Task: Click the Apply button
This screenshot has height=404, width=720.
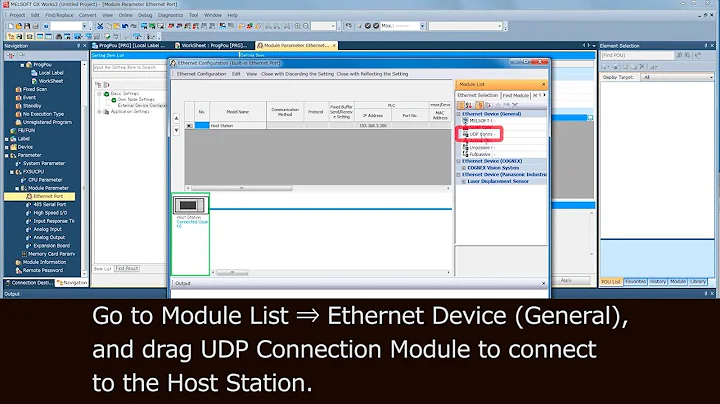Action: point(566,280)
